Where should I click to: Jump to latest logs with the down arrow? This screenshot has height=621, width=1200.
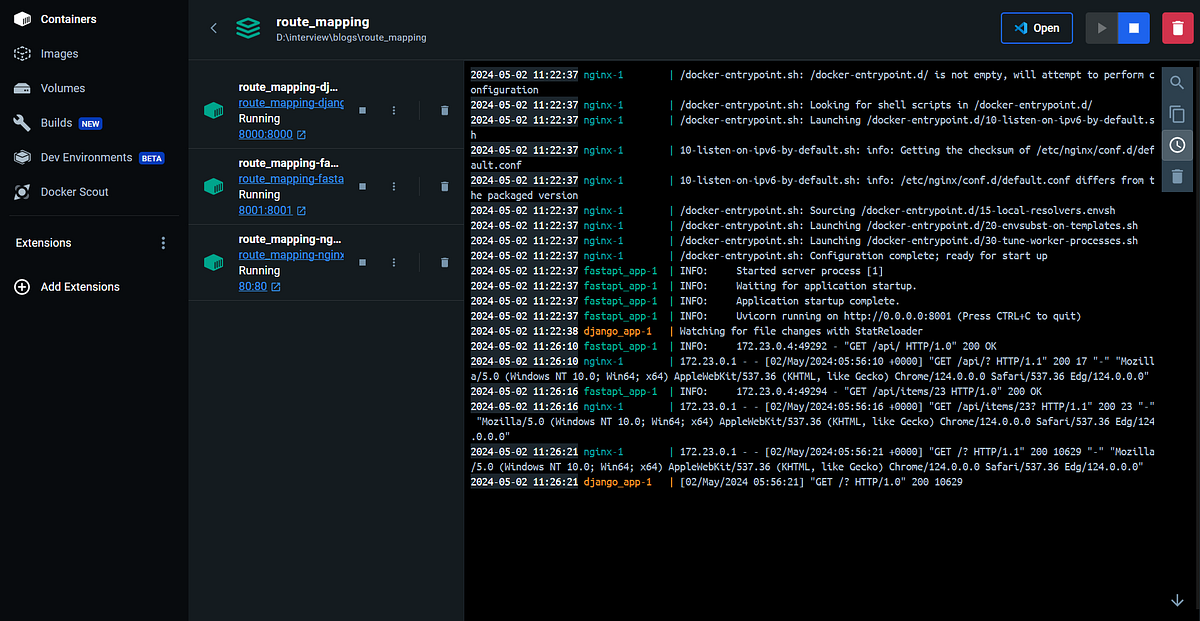point(1177,600)
